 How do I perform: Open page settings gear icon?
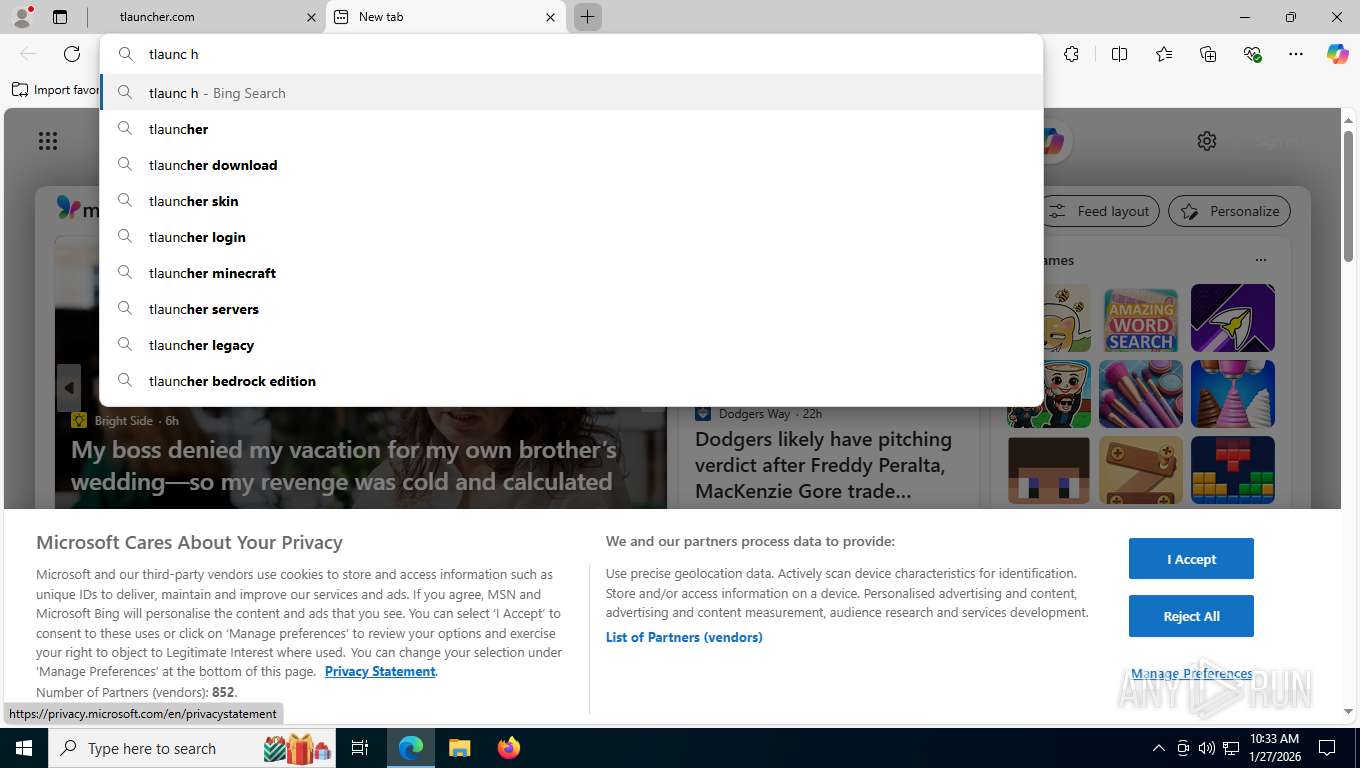(x=1207, y=141)
